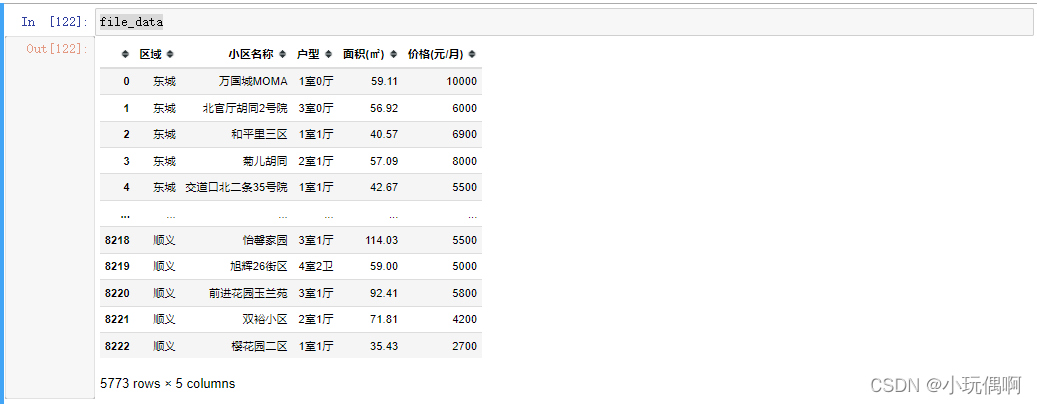1037x404 pixels.
Task: Click row index 8219
Action: 117,266
